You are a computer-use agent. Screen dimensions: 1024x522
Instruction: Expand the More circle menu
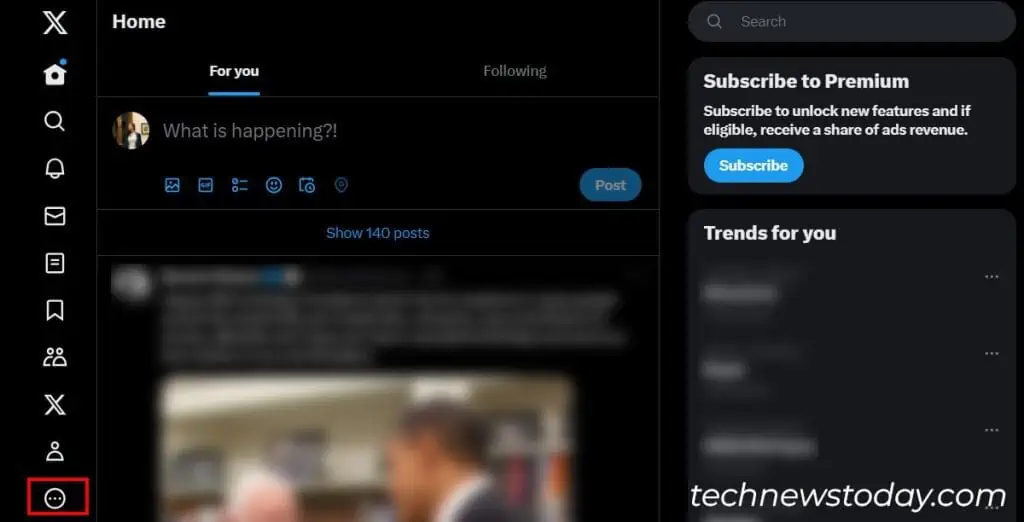tap(56, 499)
